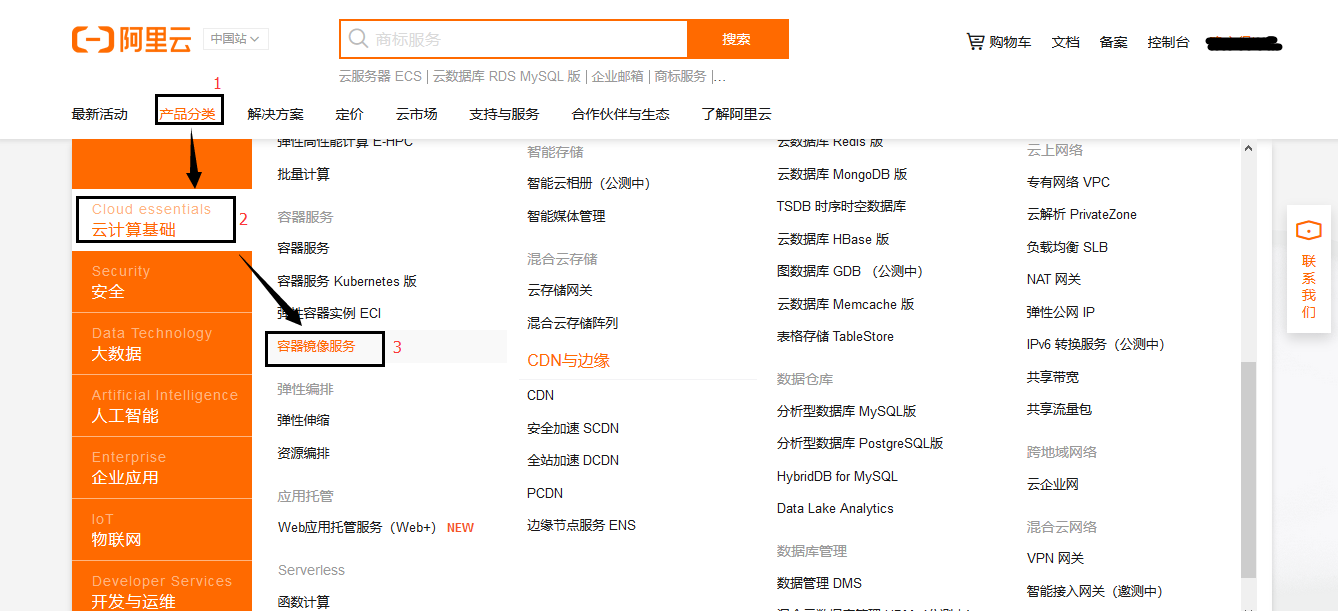Open NAT 网关 link
1338x611 pixels.
click(x=1054, y=279)
